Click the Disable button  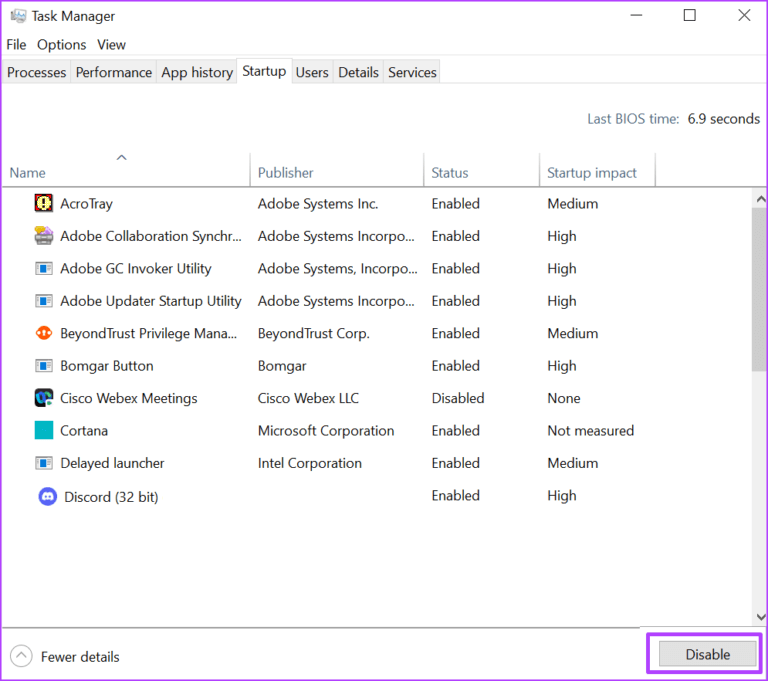click(x=708, y=654)
